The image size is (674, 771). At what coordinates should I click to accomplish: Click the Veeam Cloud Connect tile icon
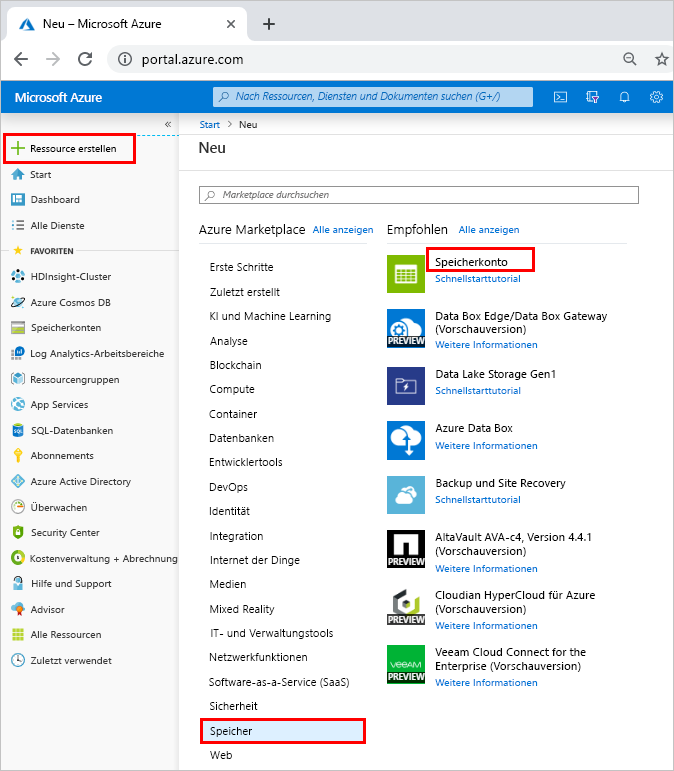[406, 664]
